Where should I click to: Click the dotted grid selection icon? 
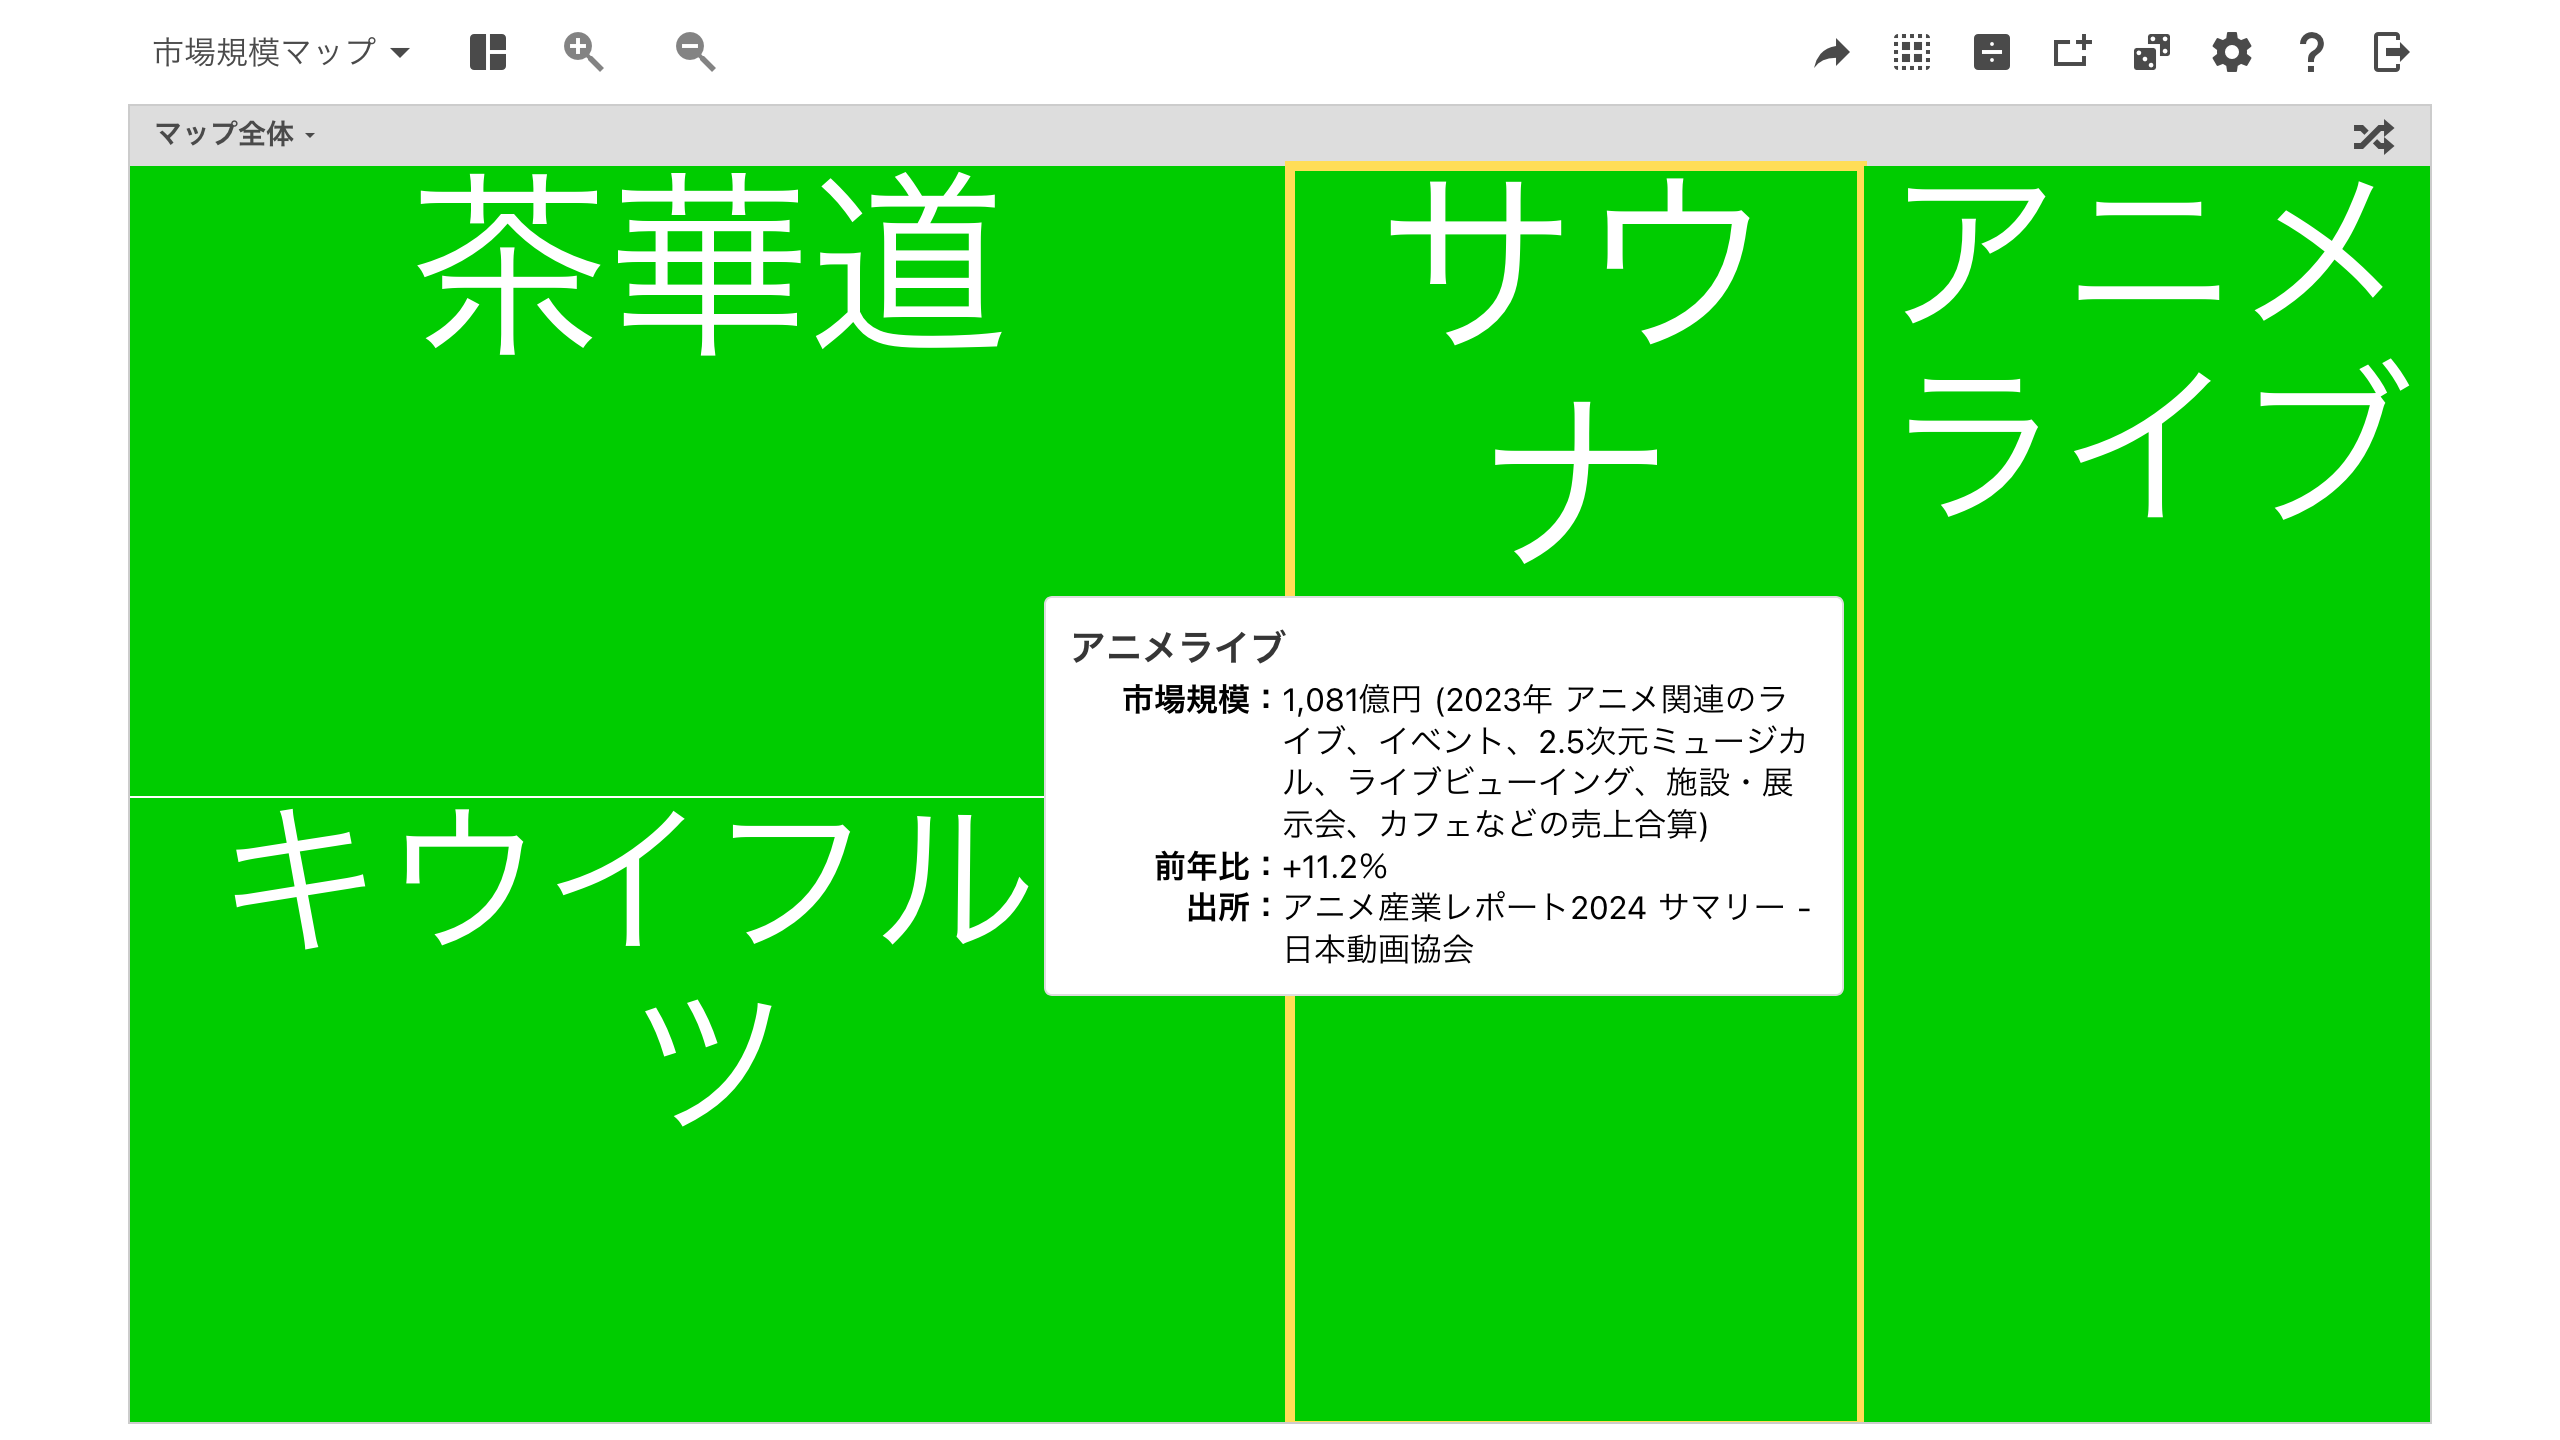(x=1912, y=52)
